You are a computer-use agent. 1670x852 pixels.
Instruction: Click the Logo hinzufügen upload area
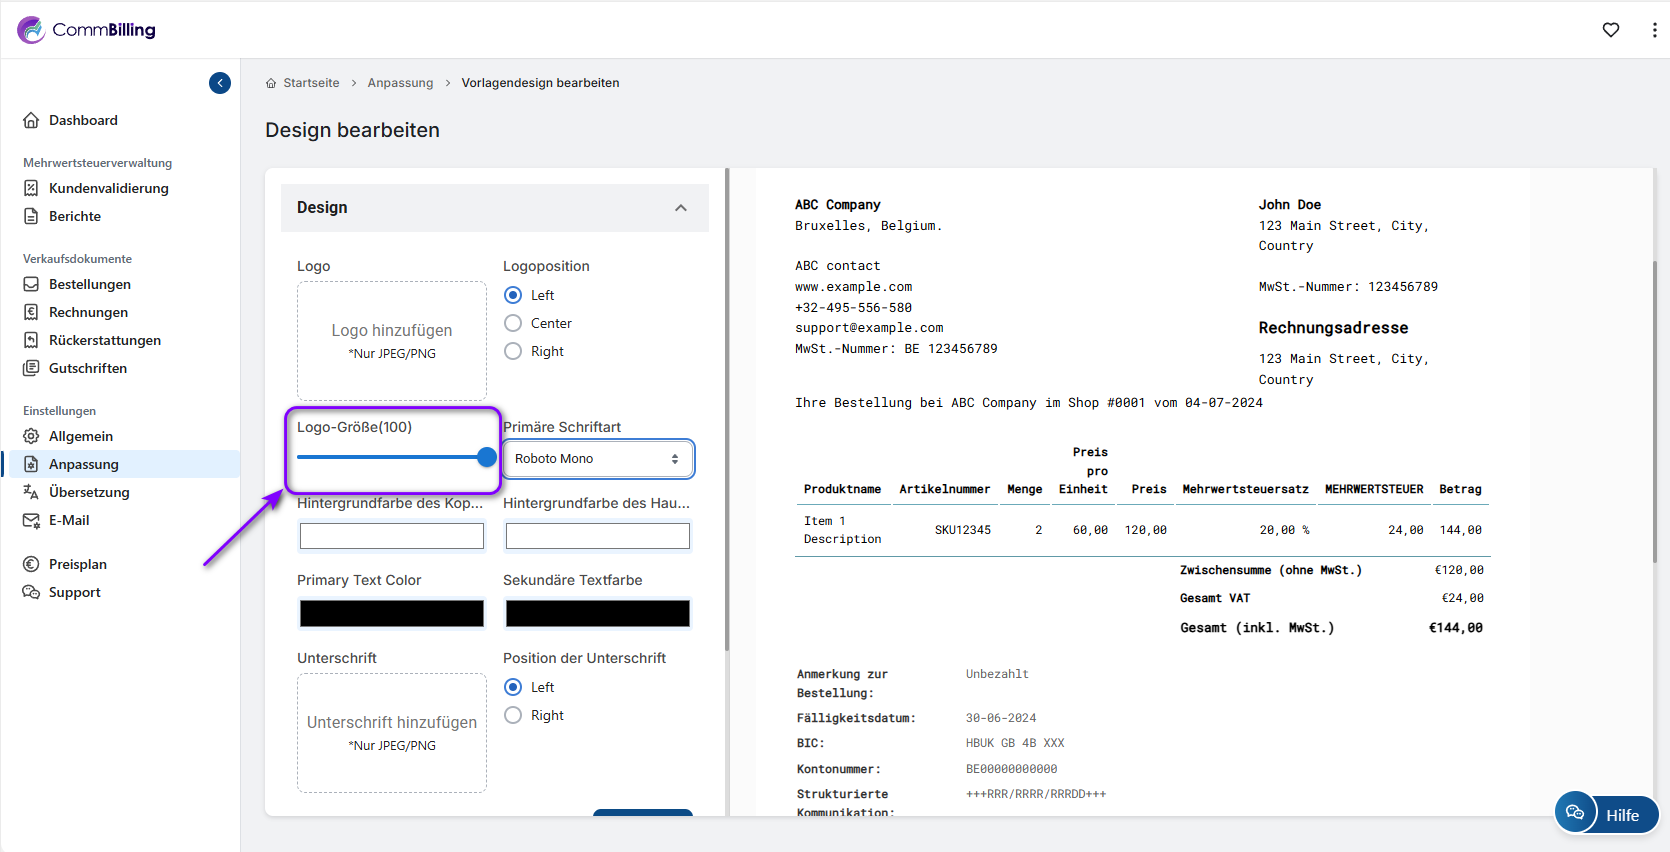(392, 341)
